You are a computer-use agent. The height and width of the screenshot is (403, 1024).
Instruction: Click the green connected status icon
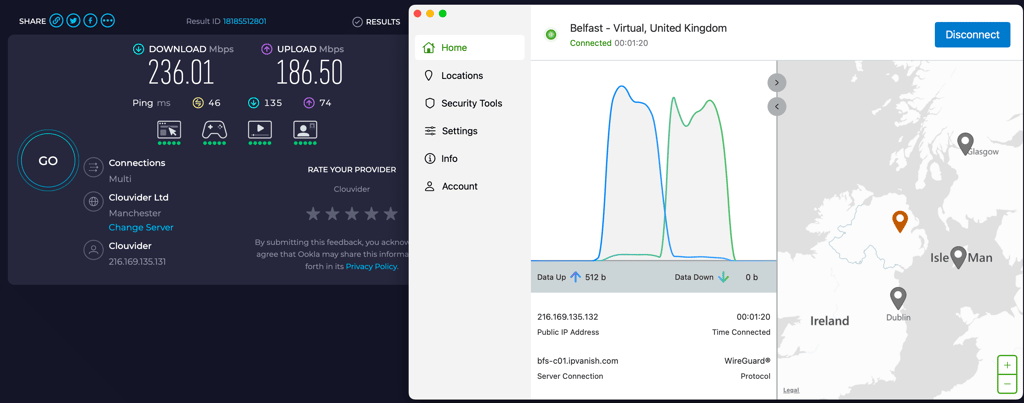pos(551,35)
